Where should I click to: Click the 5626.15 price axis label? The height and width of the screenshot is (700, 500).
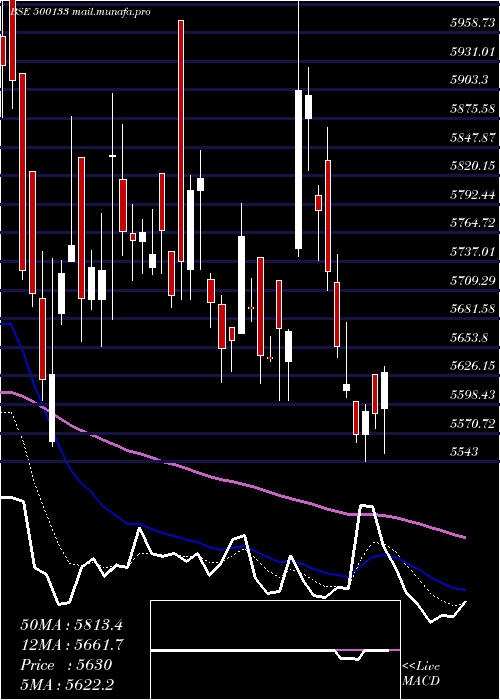tap(473, 366)
